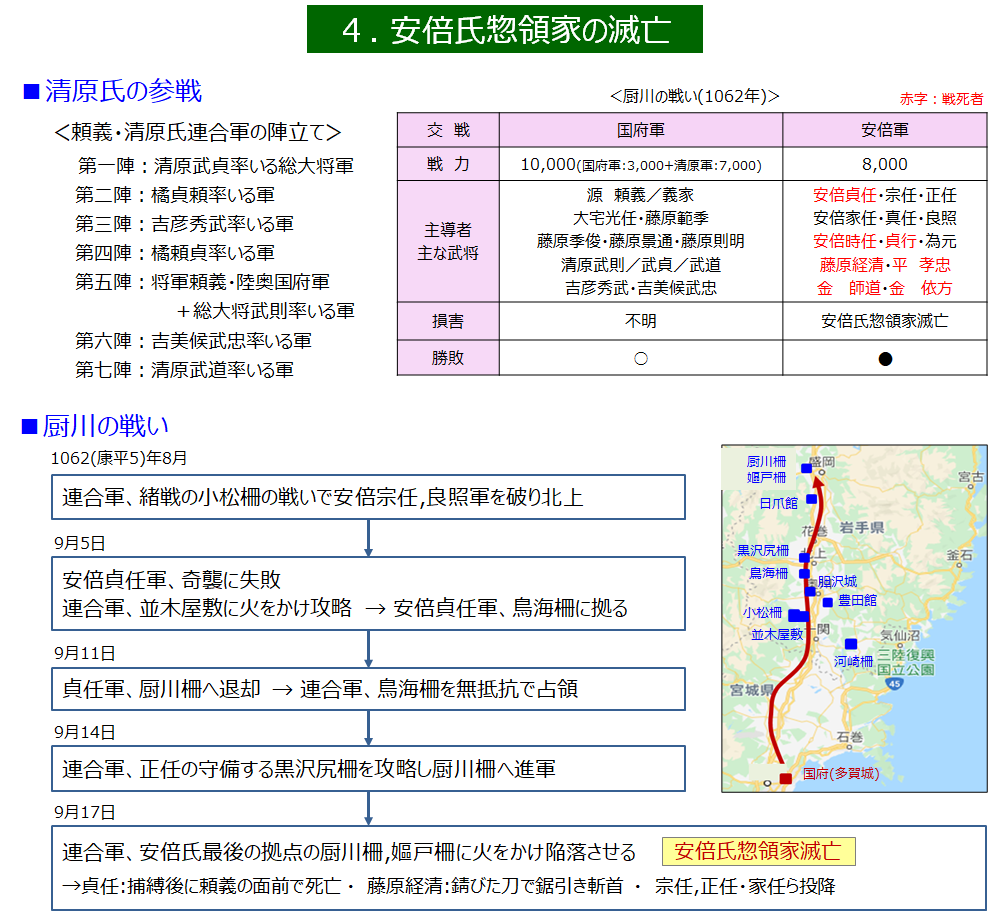Click the yellow 安倍氏惣領家滅亡 label box

(x=758, y=852)
